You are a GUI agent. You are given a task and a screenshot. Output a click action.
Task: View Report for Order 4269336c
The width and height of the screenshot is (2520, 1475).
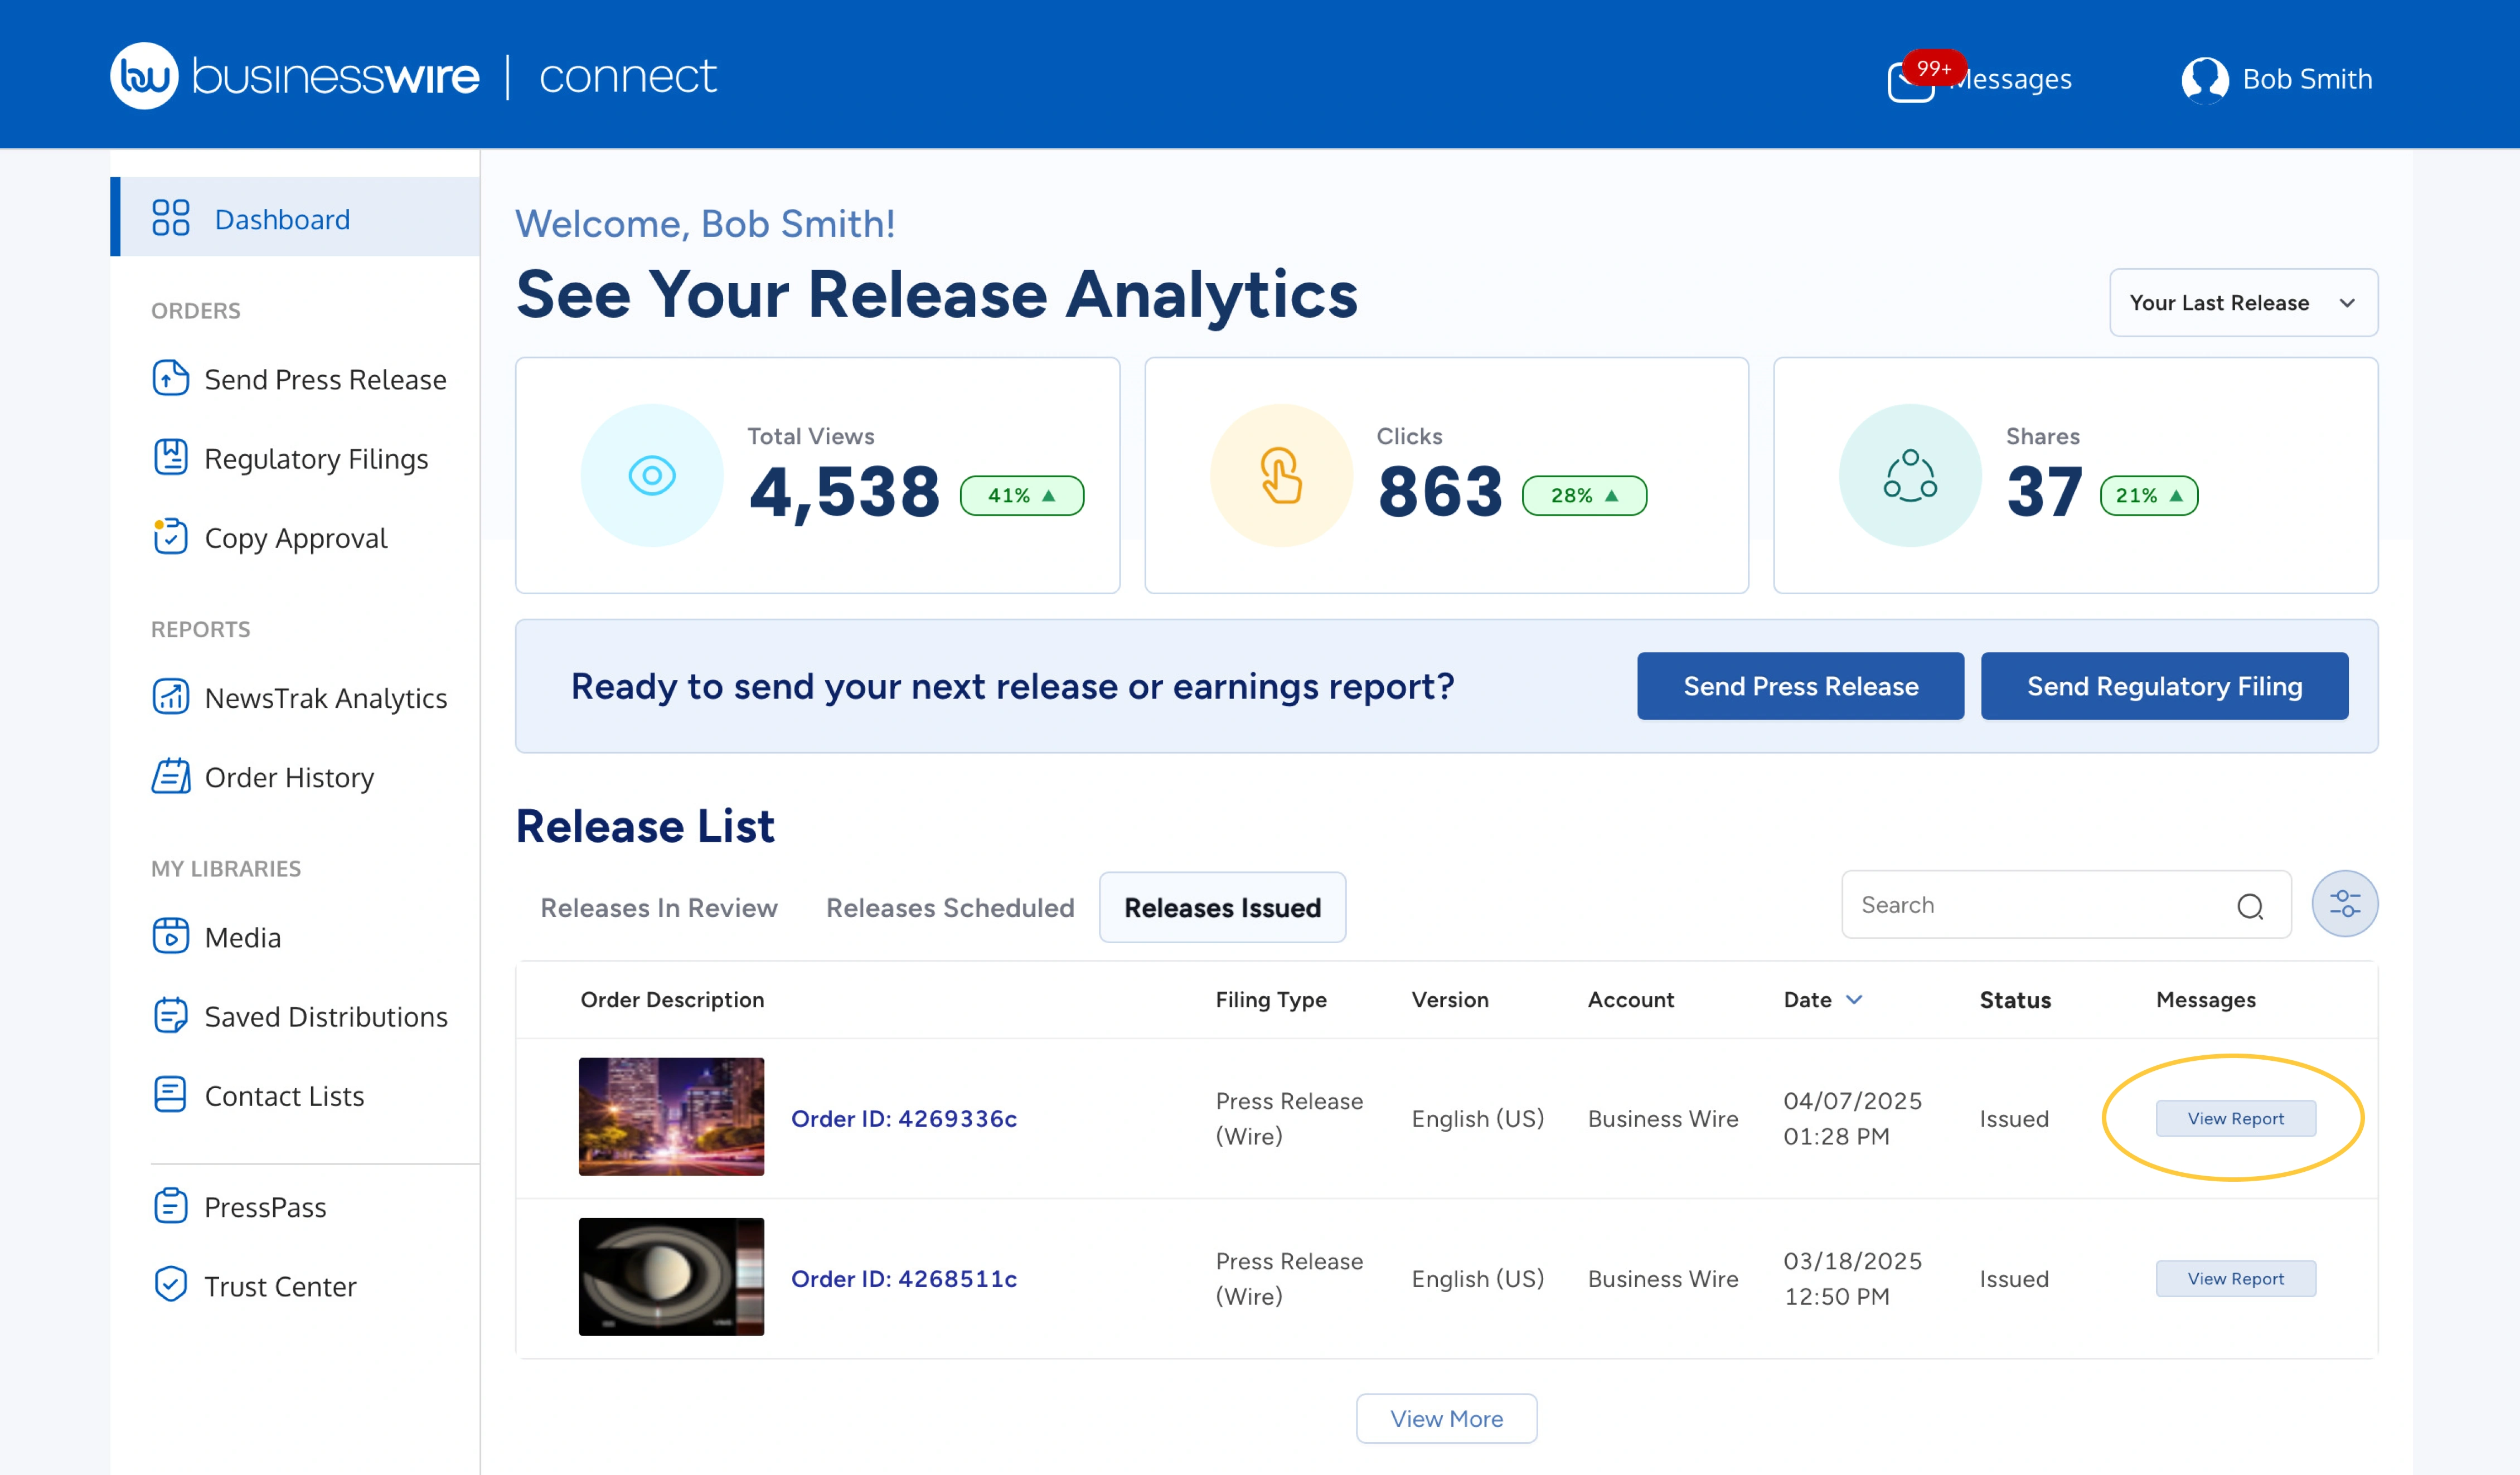(x=2235, y=1119)
